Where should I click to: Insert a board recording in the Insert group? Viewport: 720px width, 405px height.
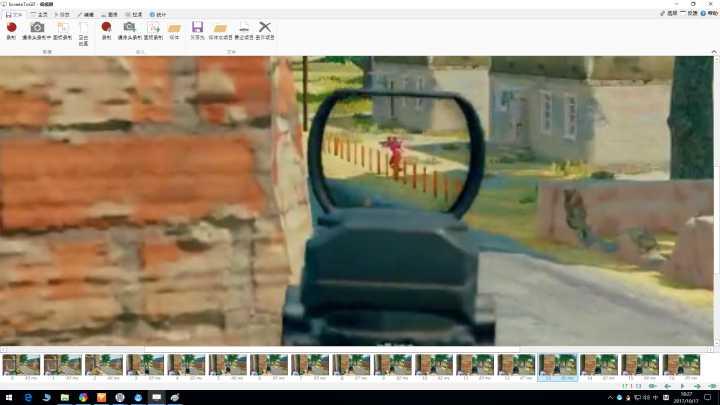(153, 30)
